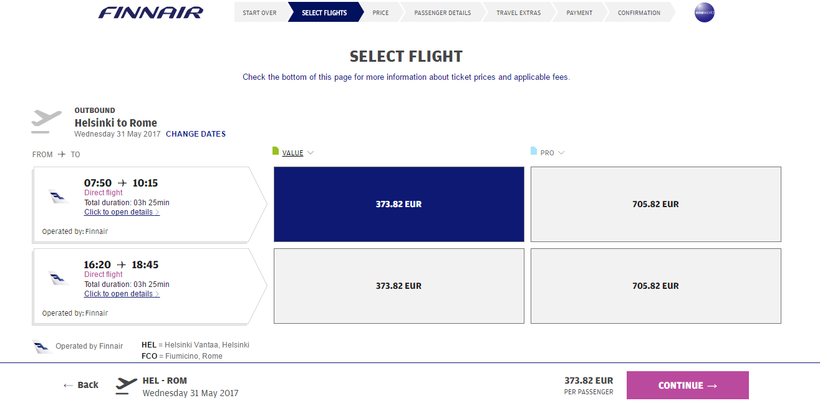Click the airplane icon in bottom summary bar
Screen dimensions: 820x403
pos(126,384)
